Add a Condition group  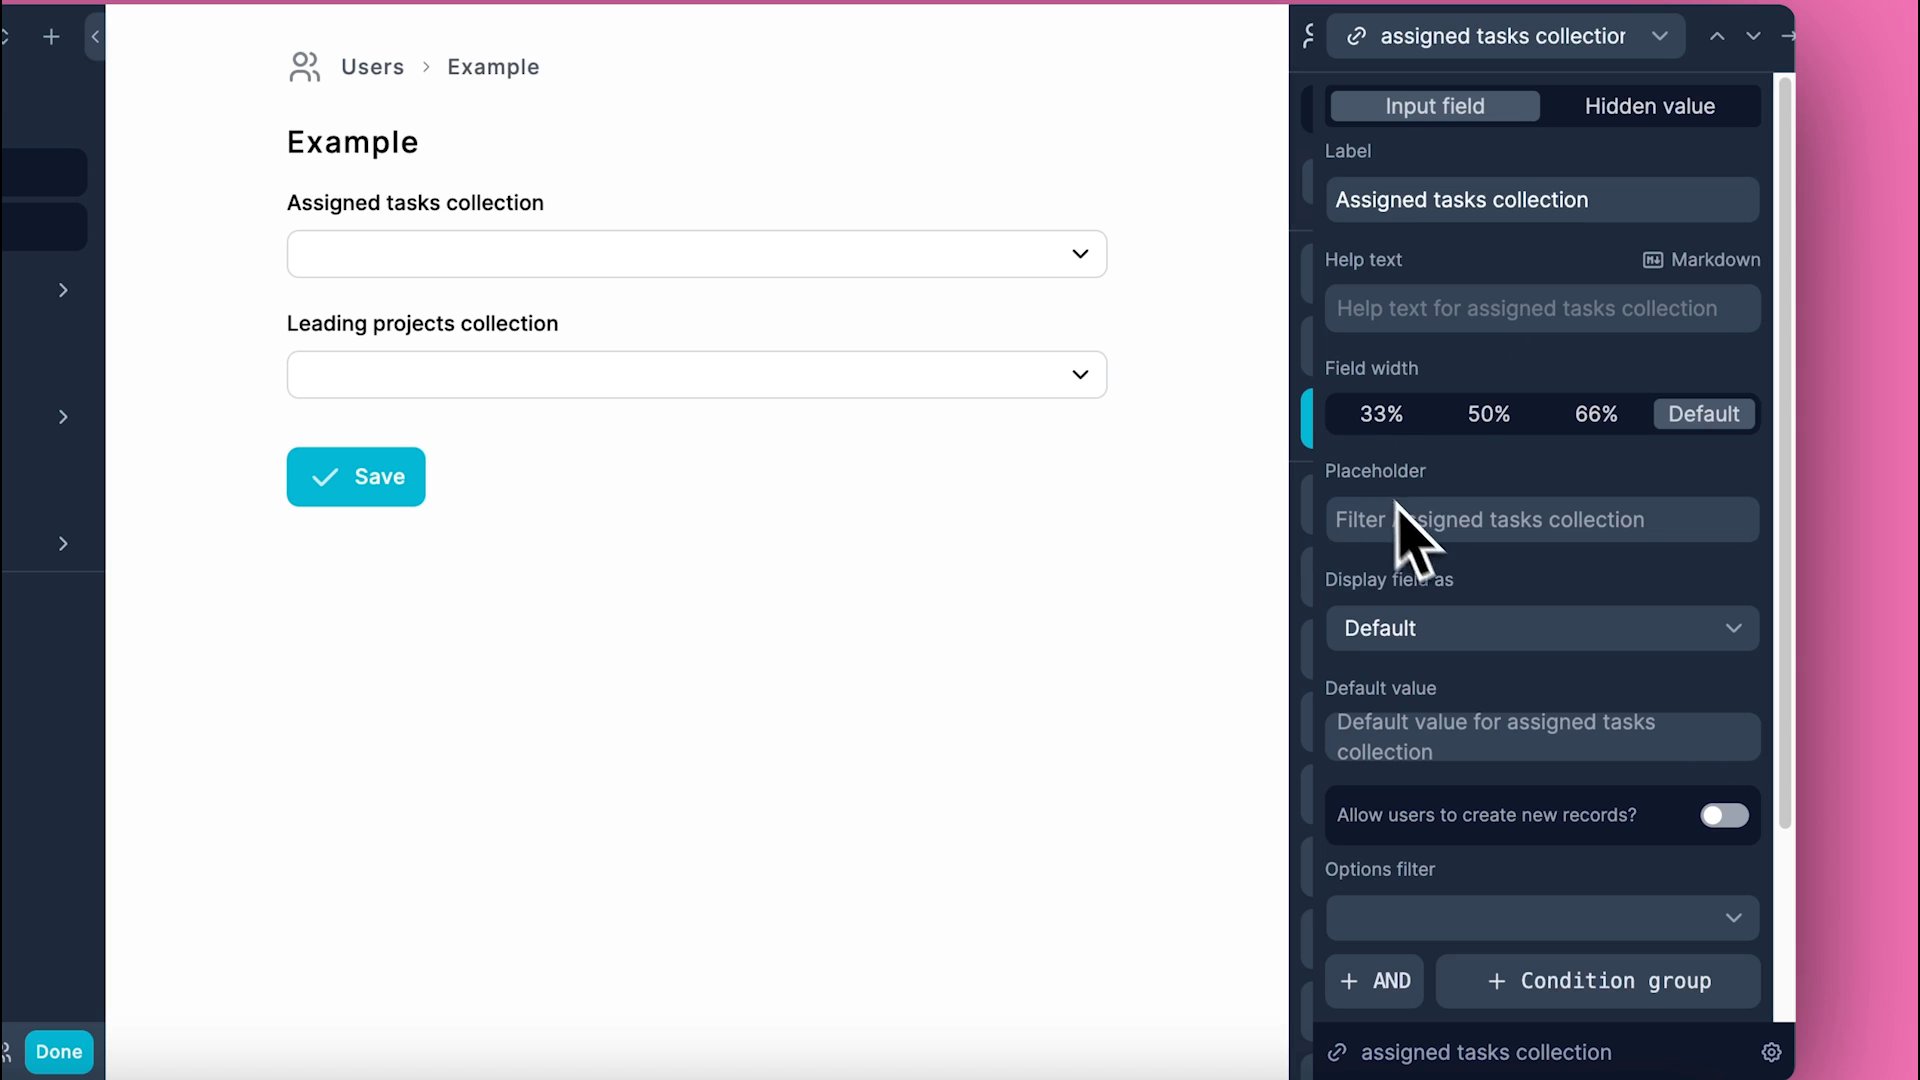[1598, 981]
